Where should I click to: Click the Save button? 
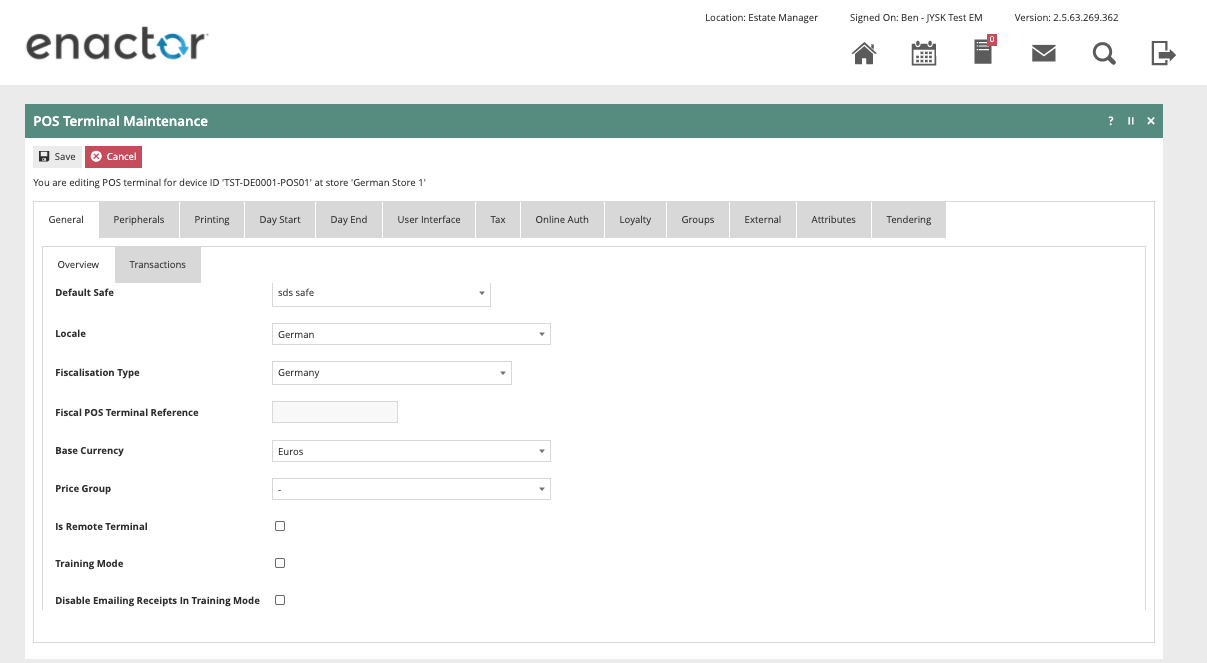[57, 157]
